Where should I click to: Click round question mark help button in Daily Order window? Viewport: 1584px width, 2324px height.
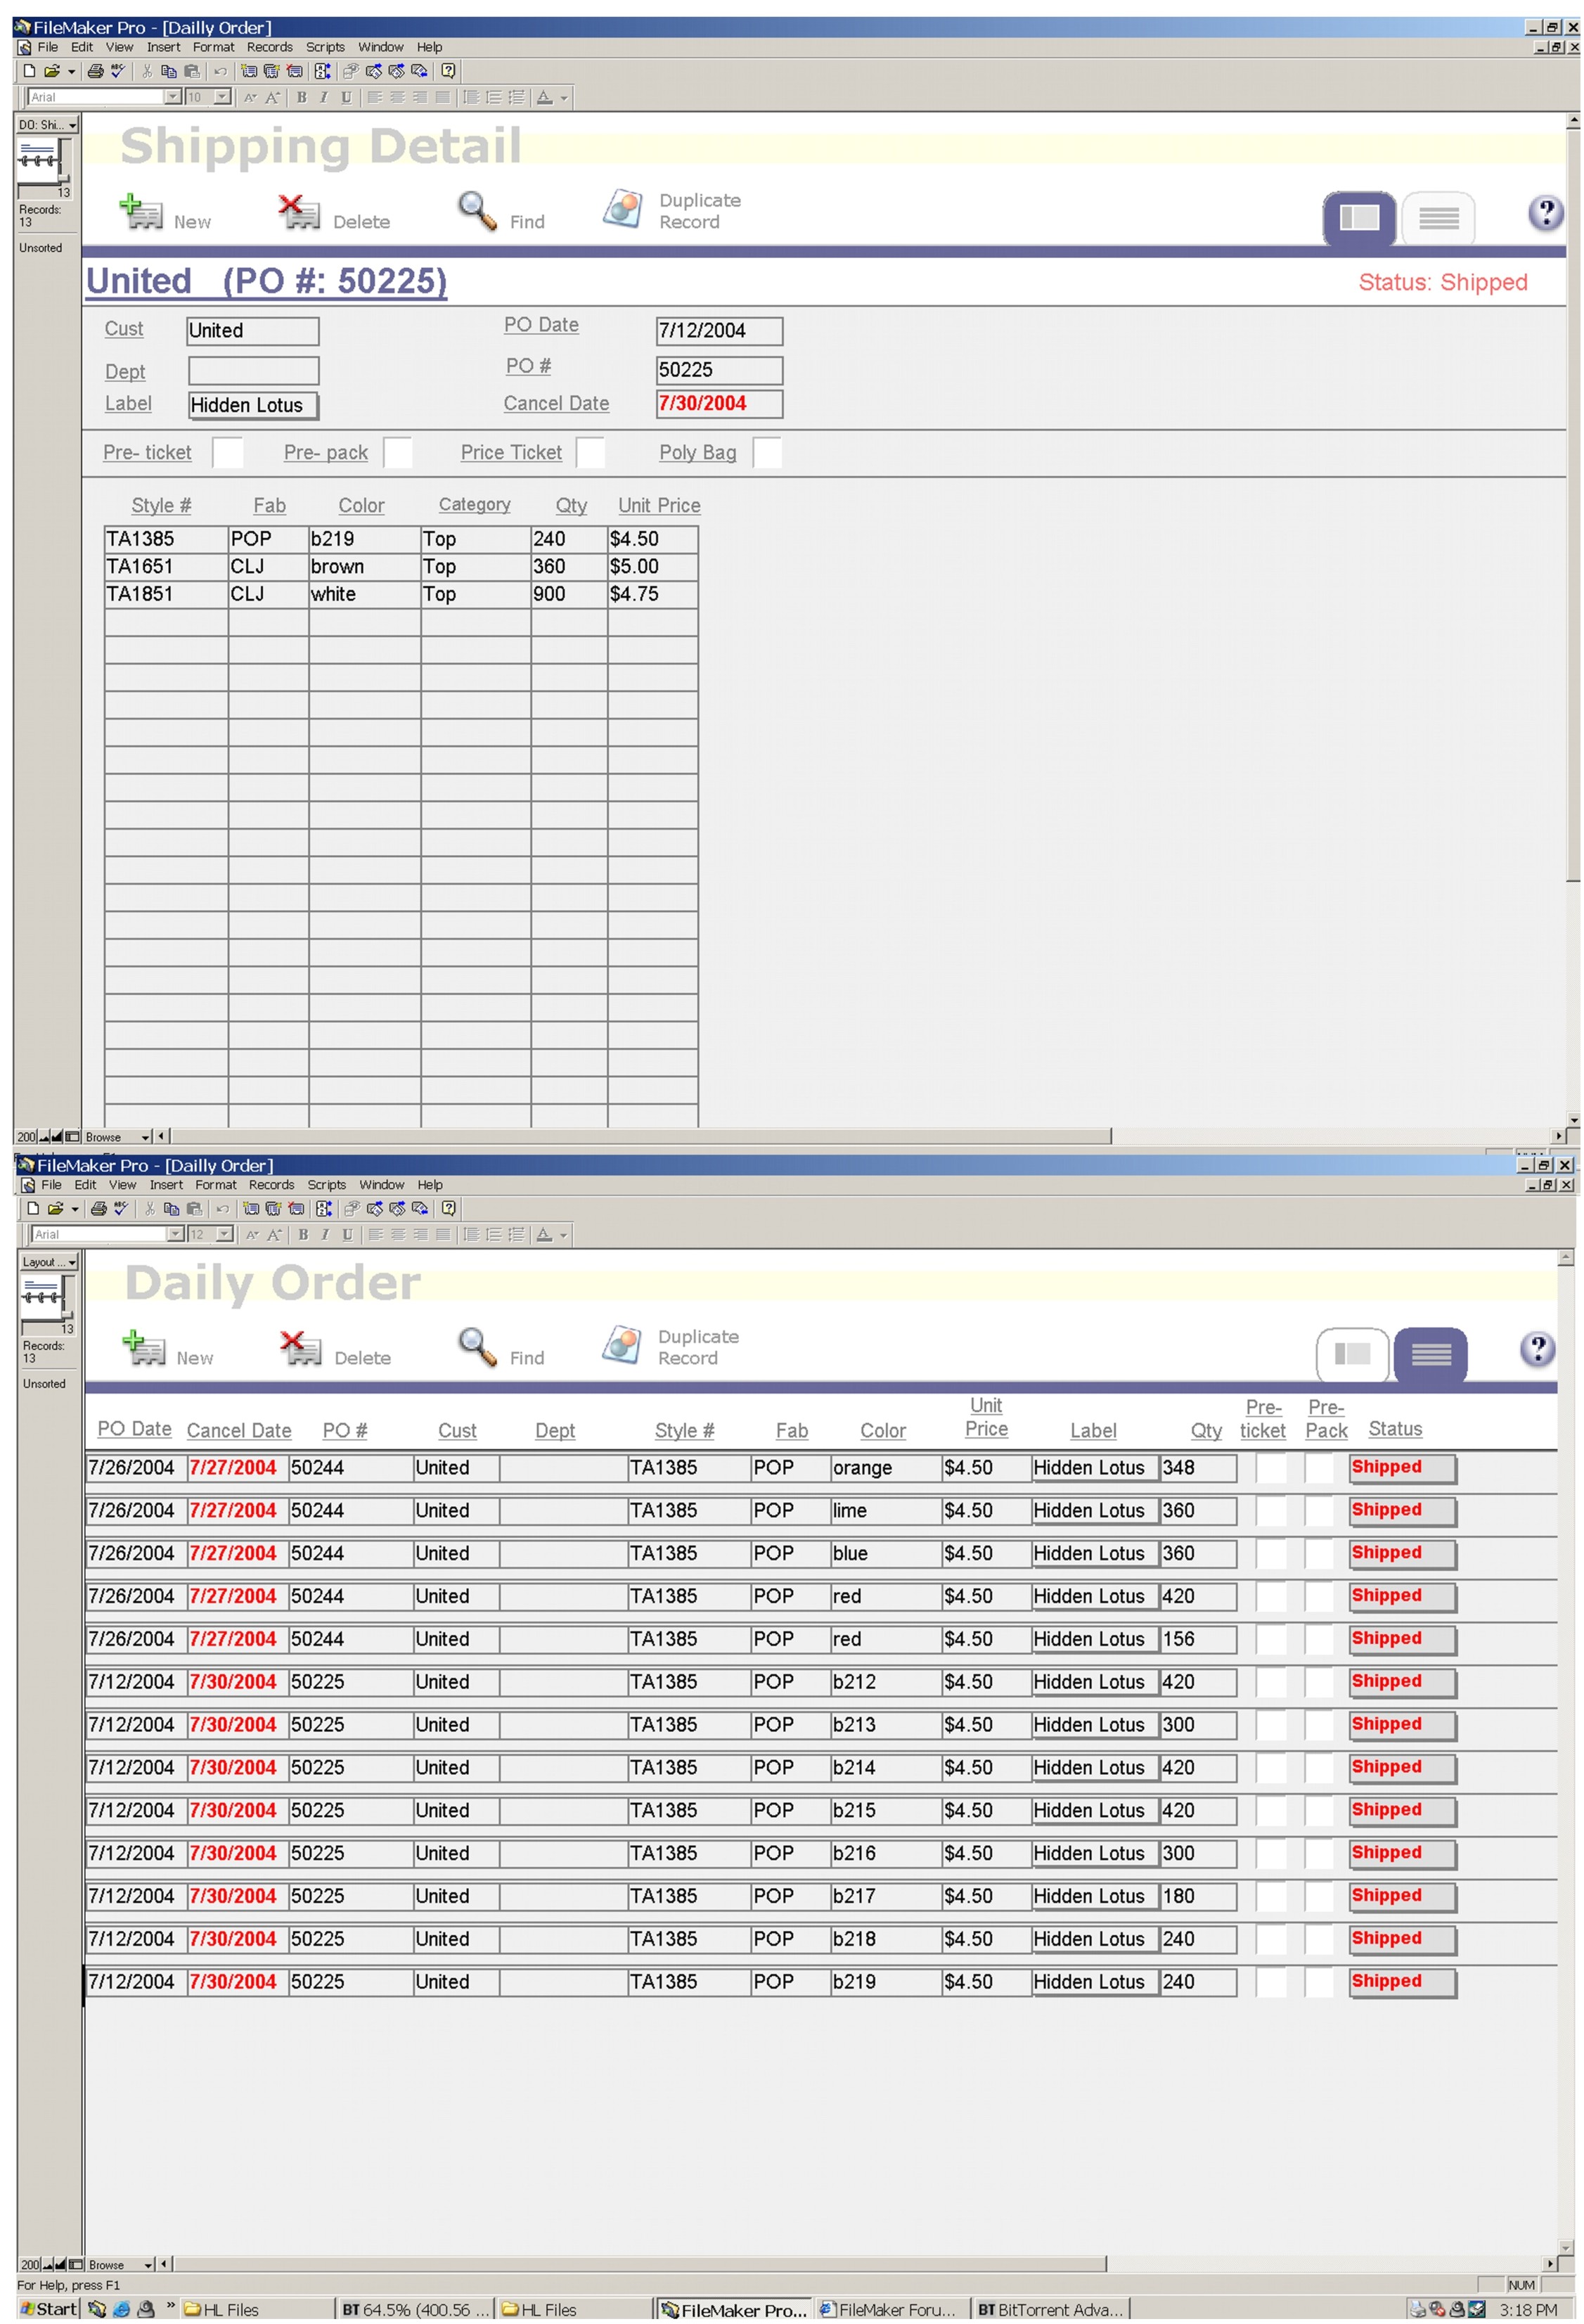(x=1537, y=1349)
